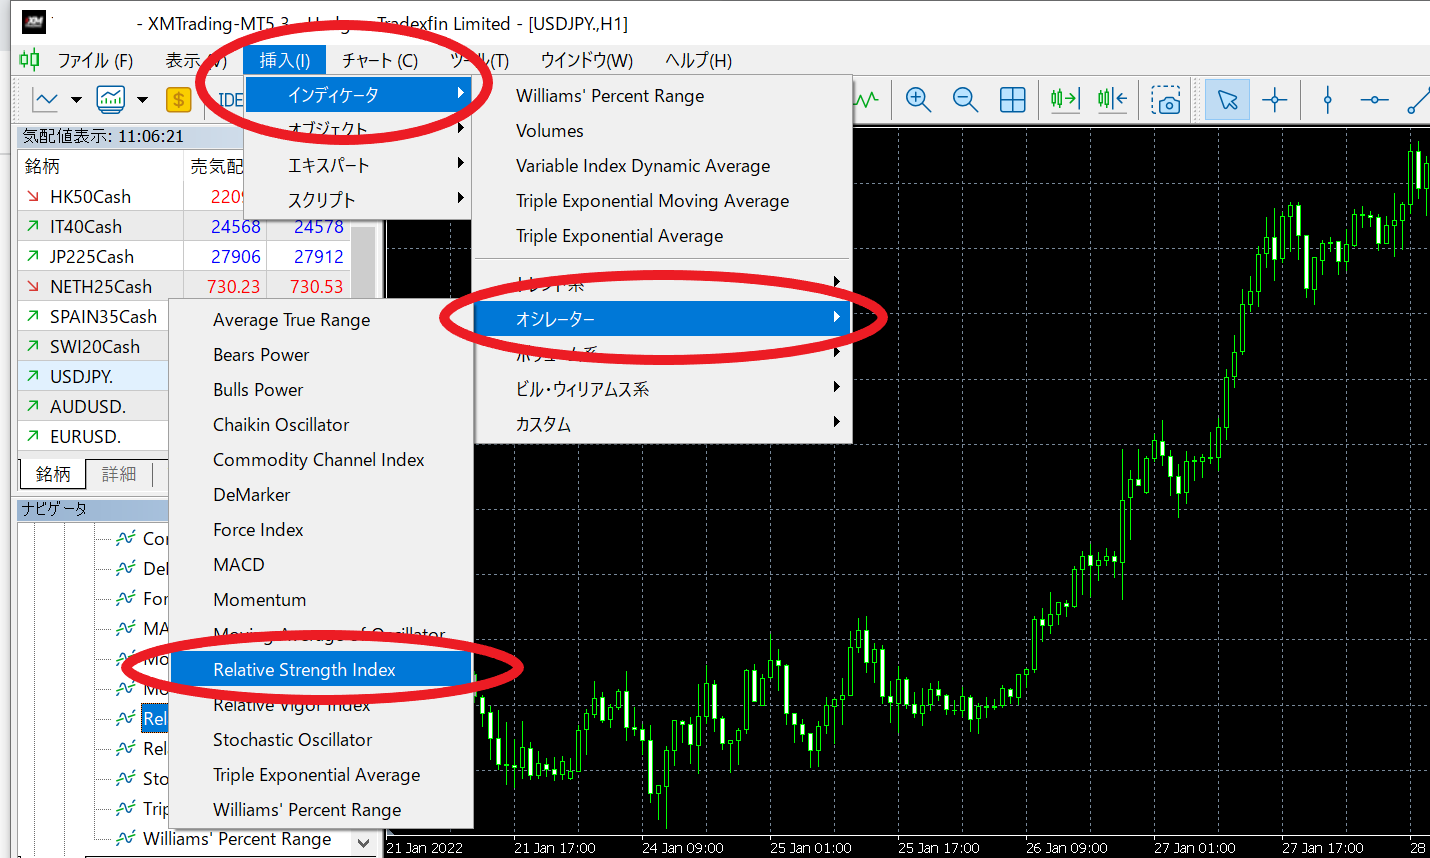Click the horizontal line drawing tool
Viewport: 1430px width, 858px height.
pyautogui.click(x=1374, y=99)
